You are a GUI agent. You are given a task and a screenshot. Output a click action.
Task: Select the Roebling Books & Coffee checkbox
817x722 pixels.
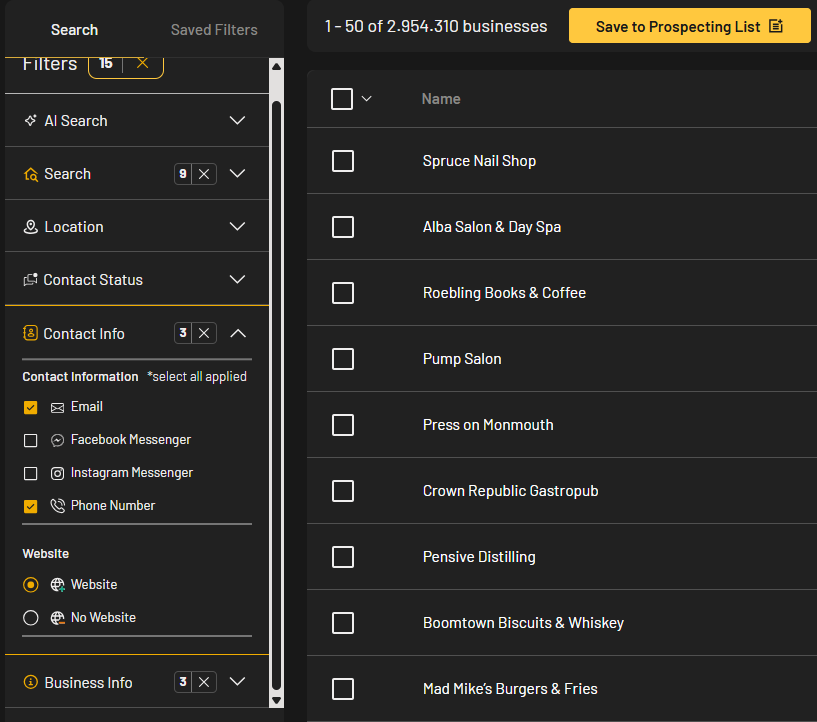tap(343, 293)
